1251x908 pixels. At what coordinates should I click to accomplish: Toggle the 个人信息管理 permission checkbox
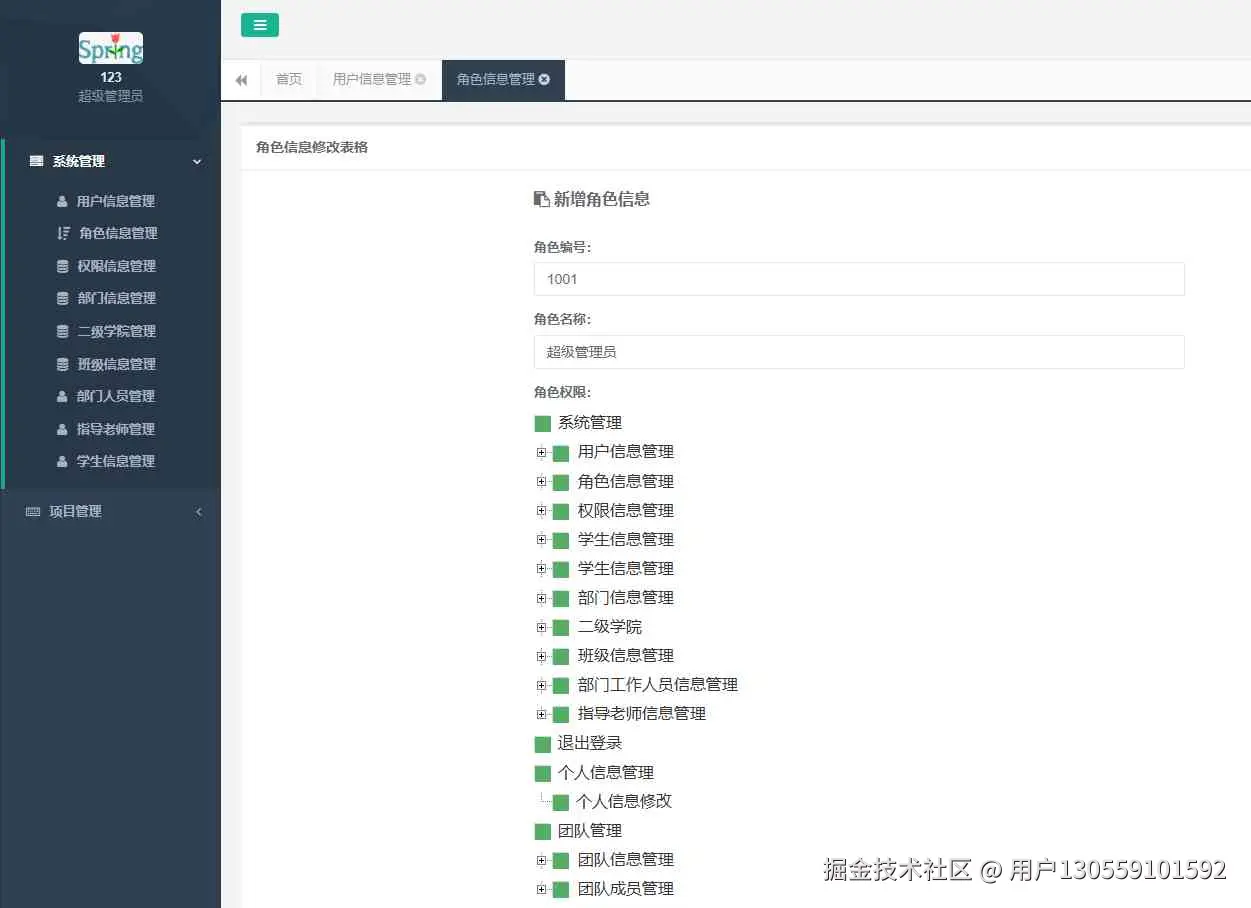[543, 773]
